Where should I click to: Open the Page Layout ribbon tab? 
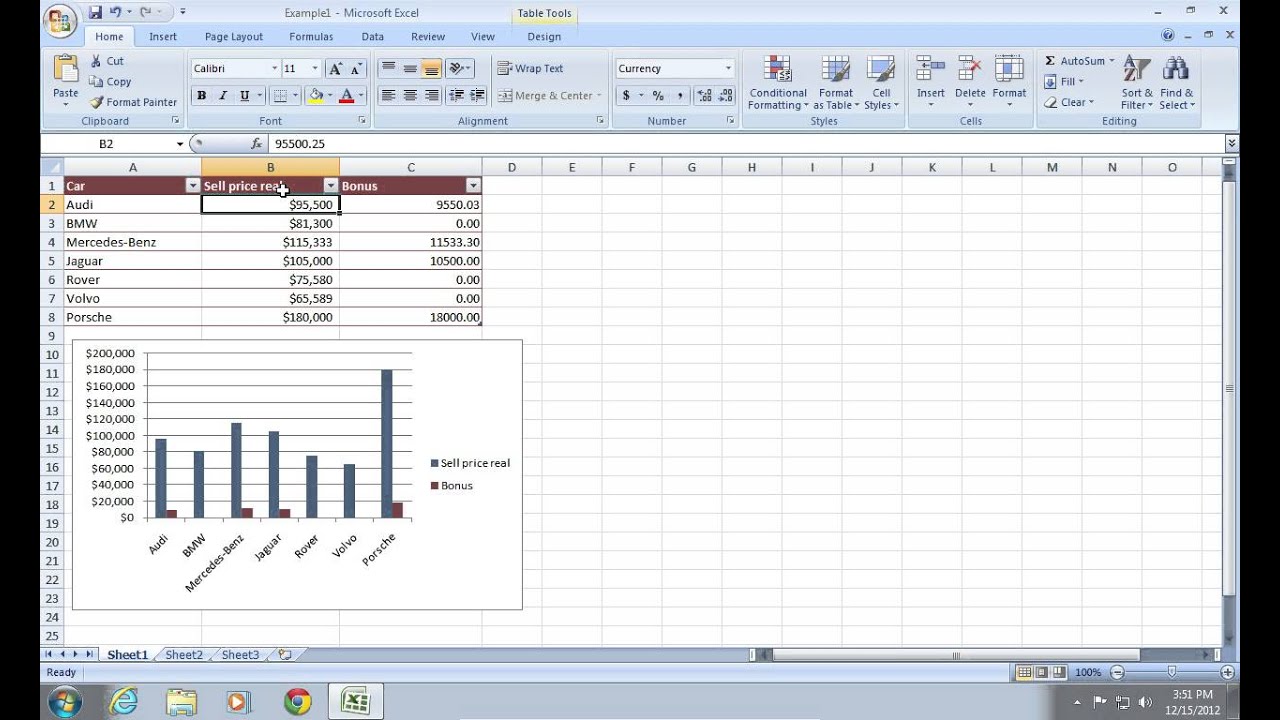[234, 37]
